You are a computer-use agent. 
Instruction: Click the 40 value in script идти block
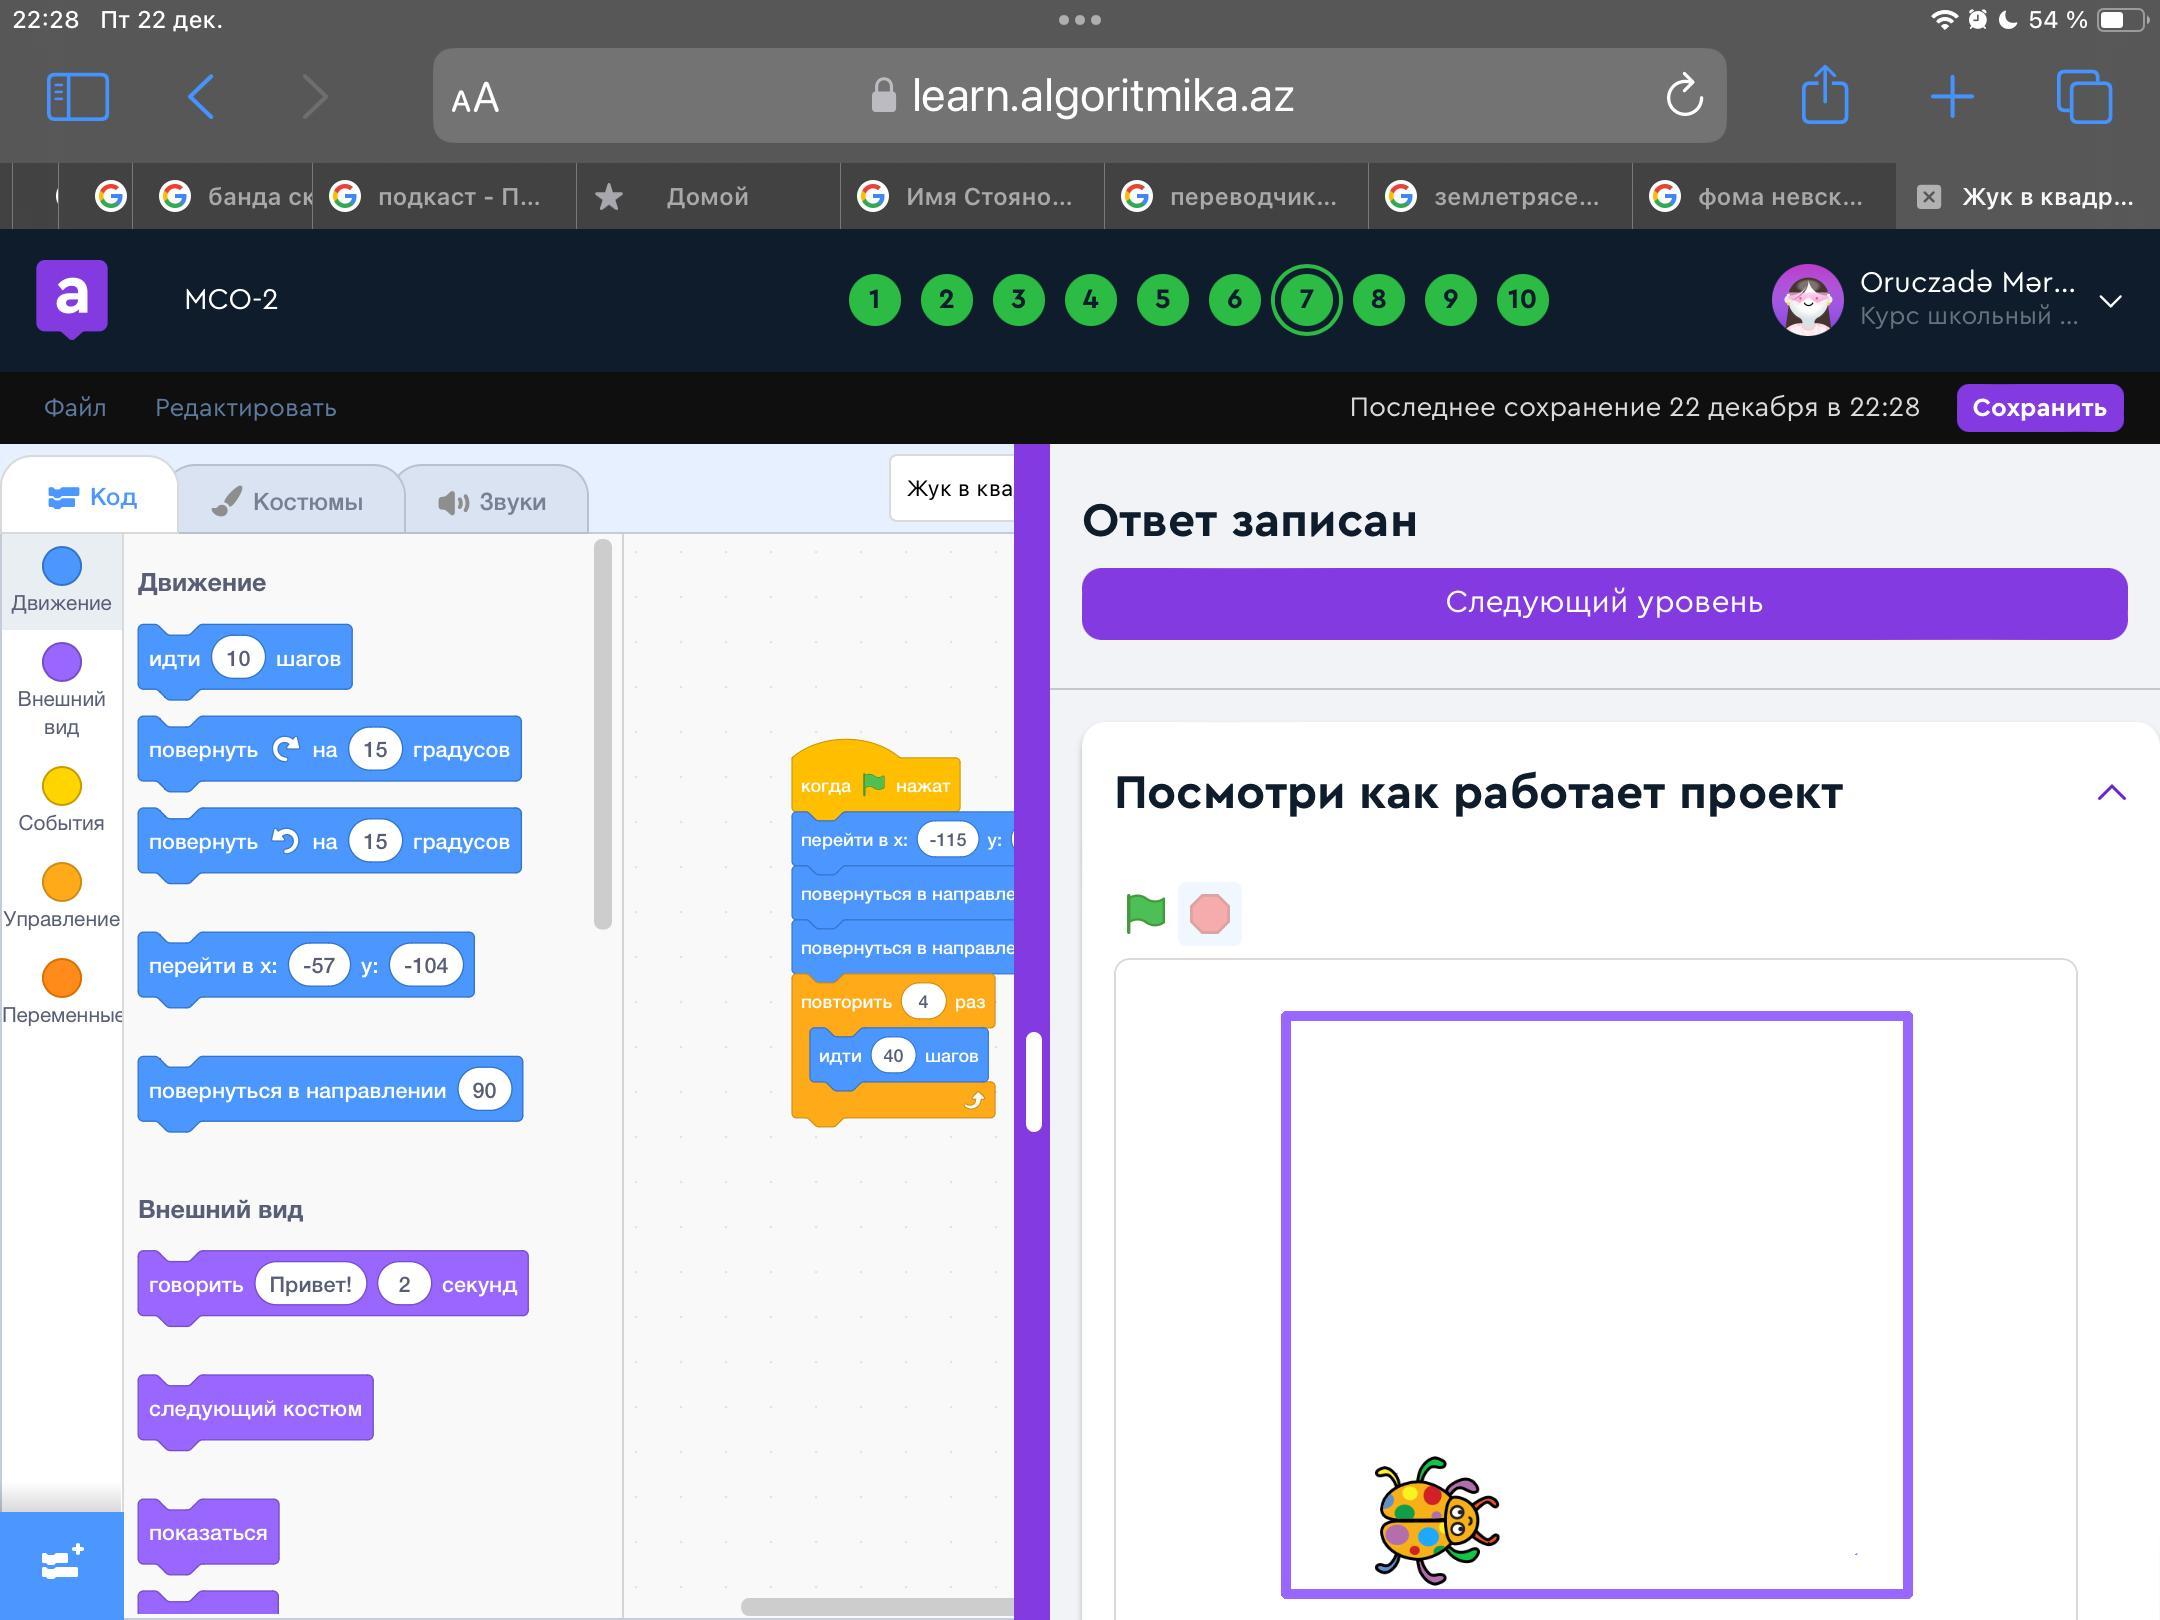pos(893,1055)
